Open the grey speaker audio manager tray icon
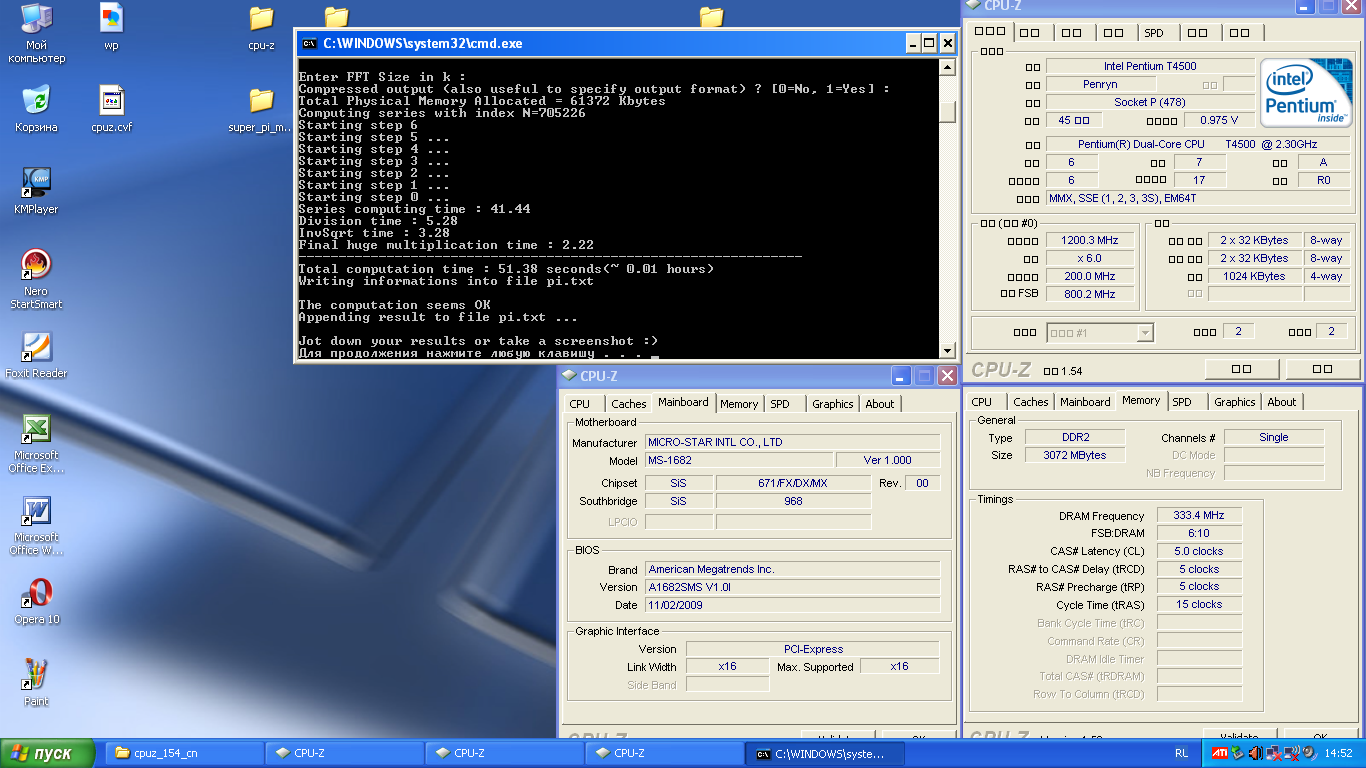The image size is (1366, 768). pyautogui.click(x=1310, y=753)
